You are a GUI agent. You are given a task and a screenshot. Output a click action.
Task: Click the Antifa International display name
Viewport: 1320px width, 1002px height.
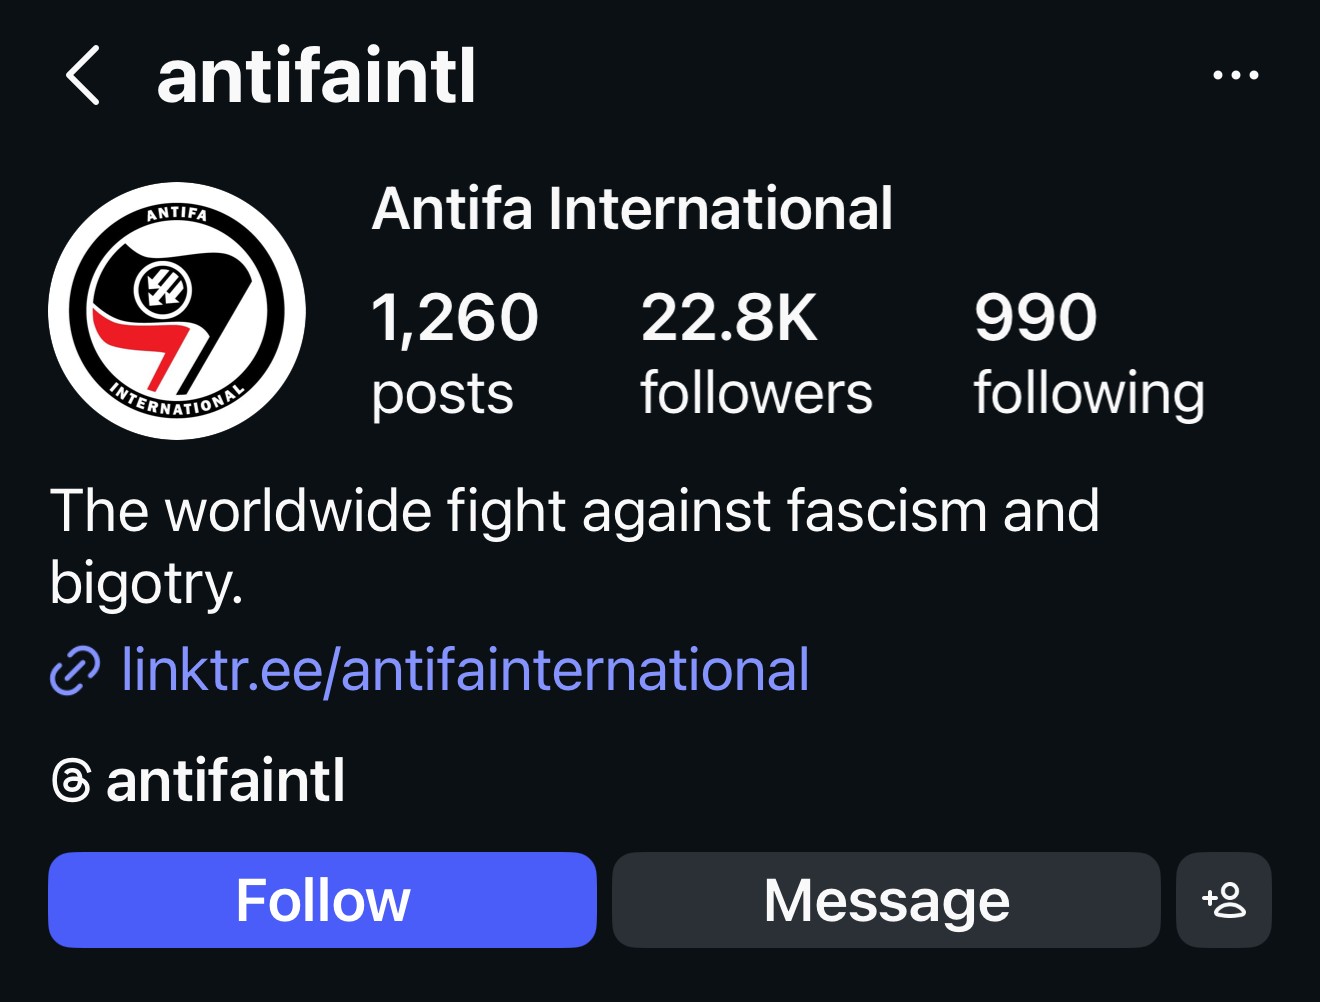pyautogui.click(x=632, y=209)
